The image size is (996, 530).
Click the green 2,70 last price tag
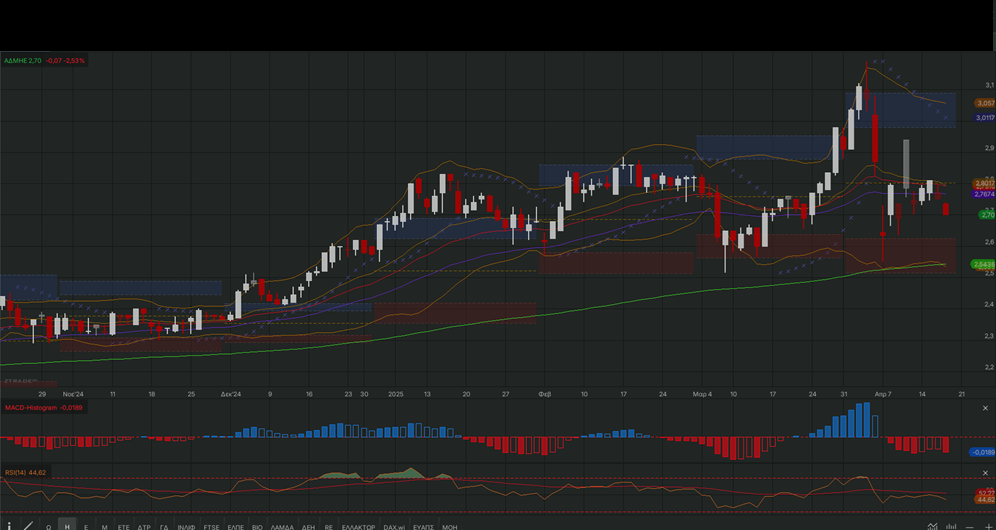988,215
